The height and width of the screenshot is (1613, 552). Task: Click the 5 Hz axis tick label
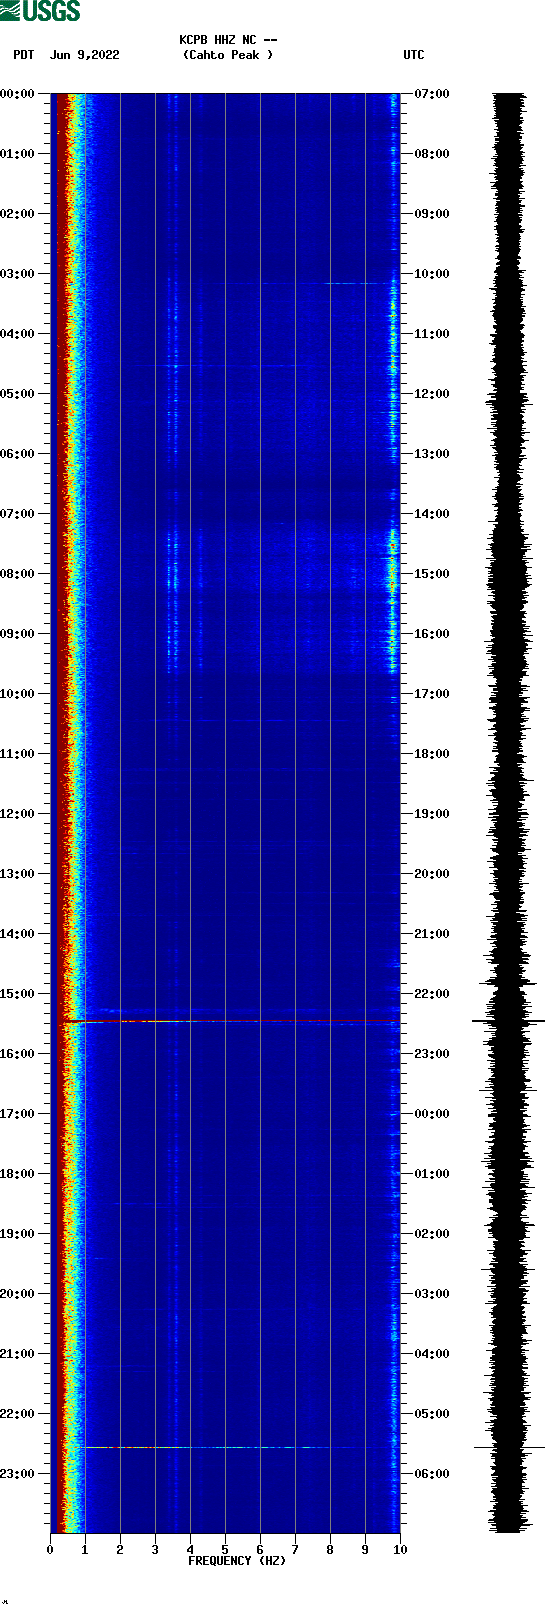[x=225, y=1550]
